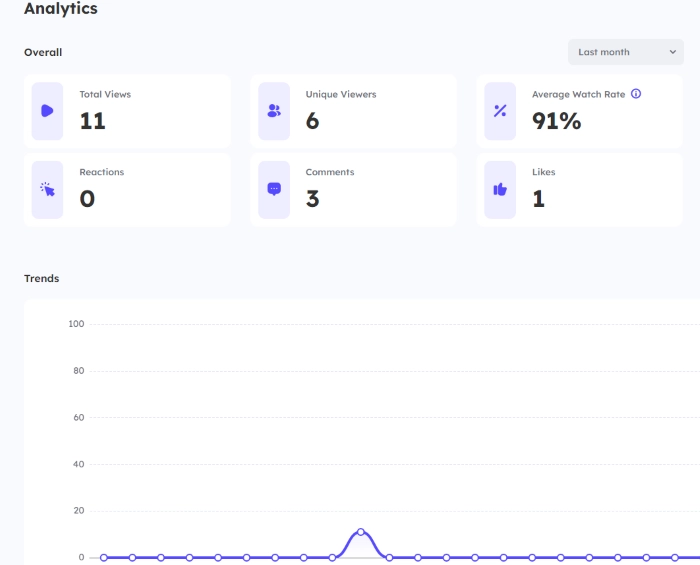This screenshot has height=565, width=700.
Task: Click the Total Views play icon
Action: click(47, 111)
